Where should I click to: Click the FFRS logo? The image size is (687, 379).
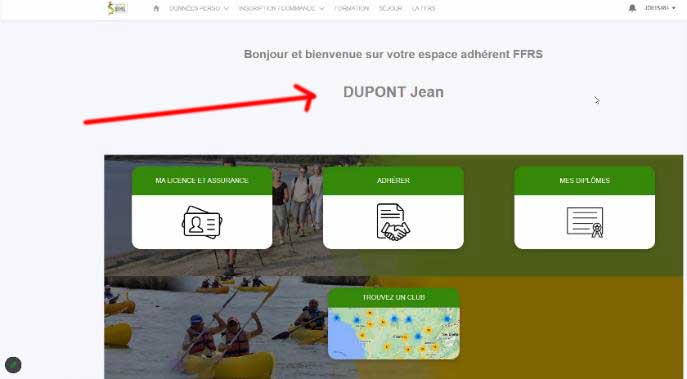click(x=117, y=8)
